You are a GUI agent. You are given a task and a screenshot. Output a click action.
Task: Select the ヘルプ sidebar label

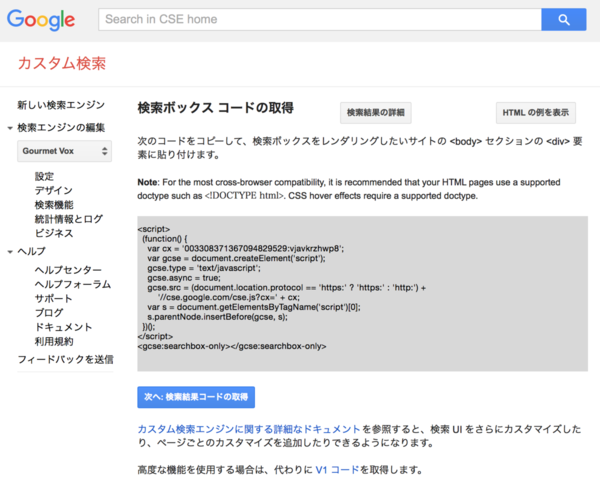click(x=31, y=251)
